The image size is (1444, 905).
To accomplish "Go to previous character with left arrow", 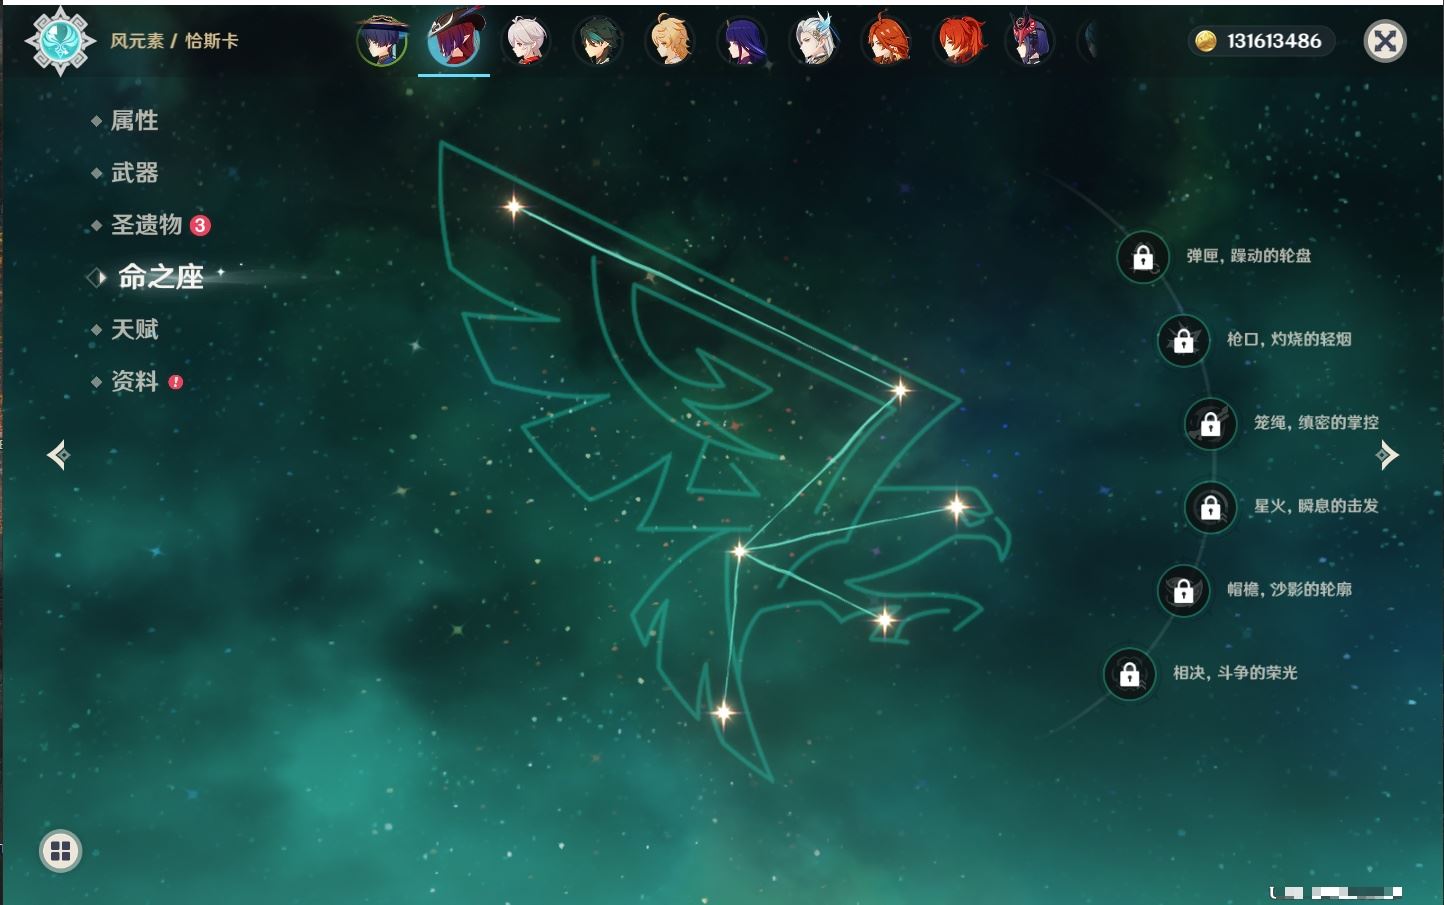I will 59,455.
